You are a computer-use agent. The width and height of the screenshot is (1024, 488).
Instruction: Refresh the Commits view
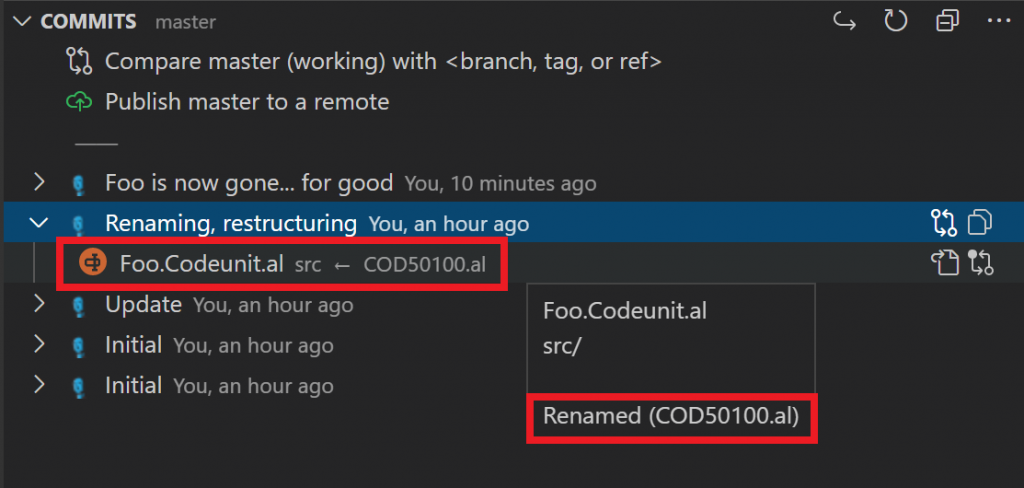[895, 22]
